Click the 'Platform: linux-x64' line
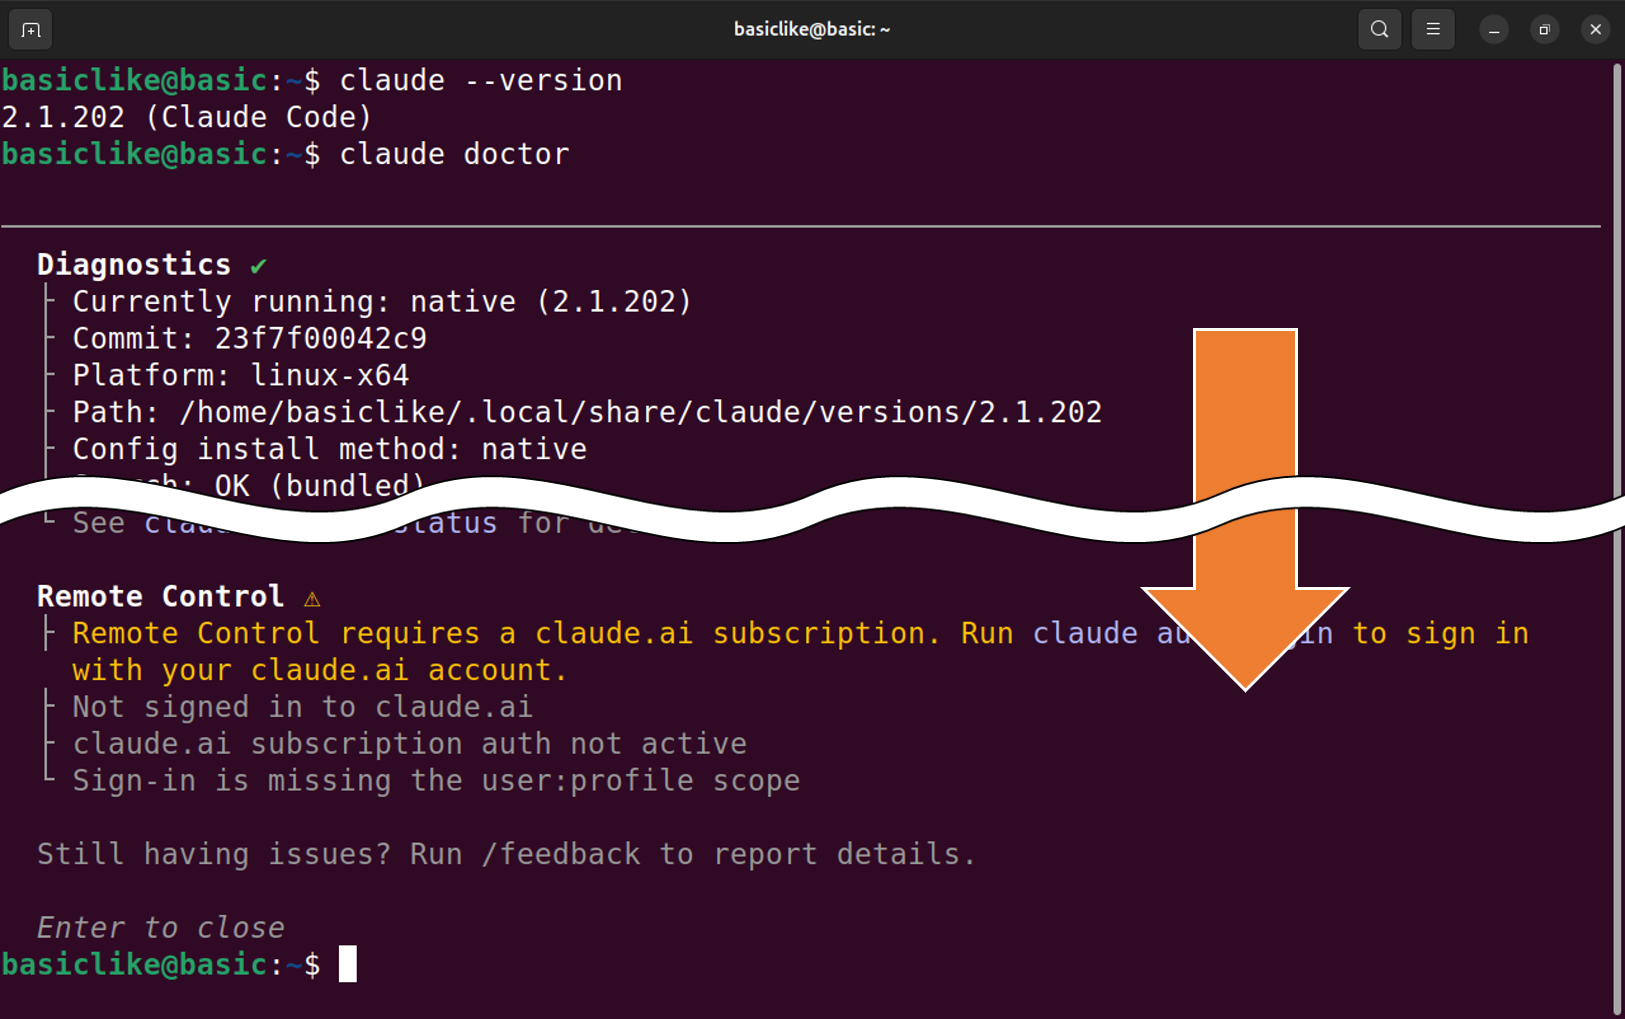 [241, 376]
